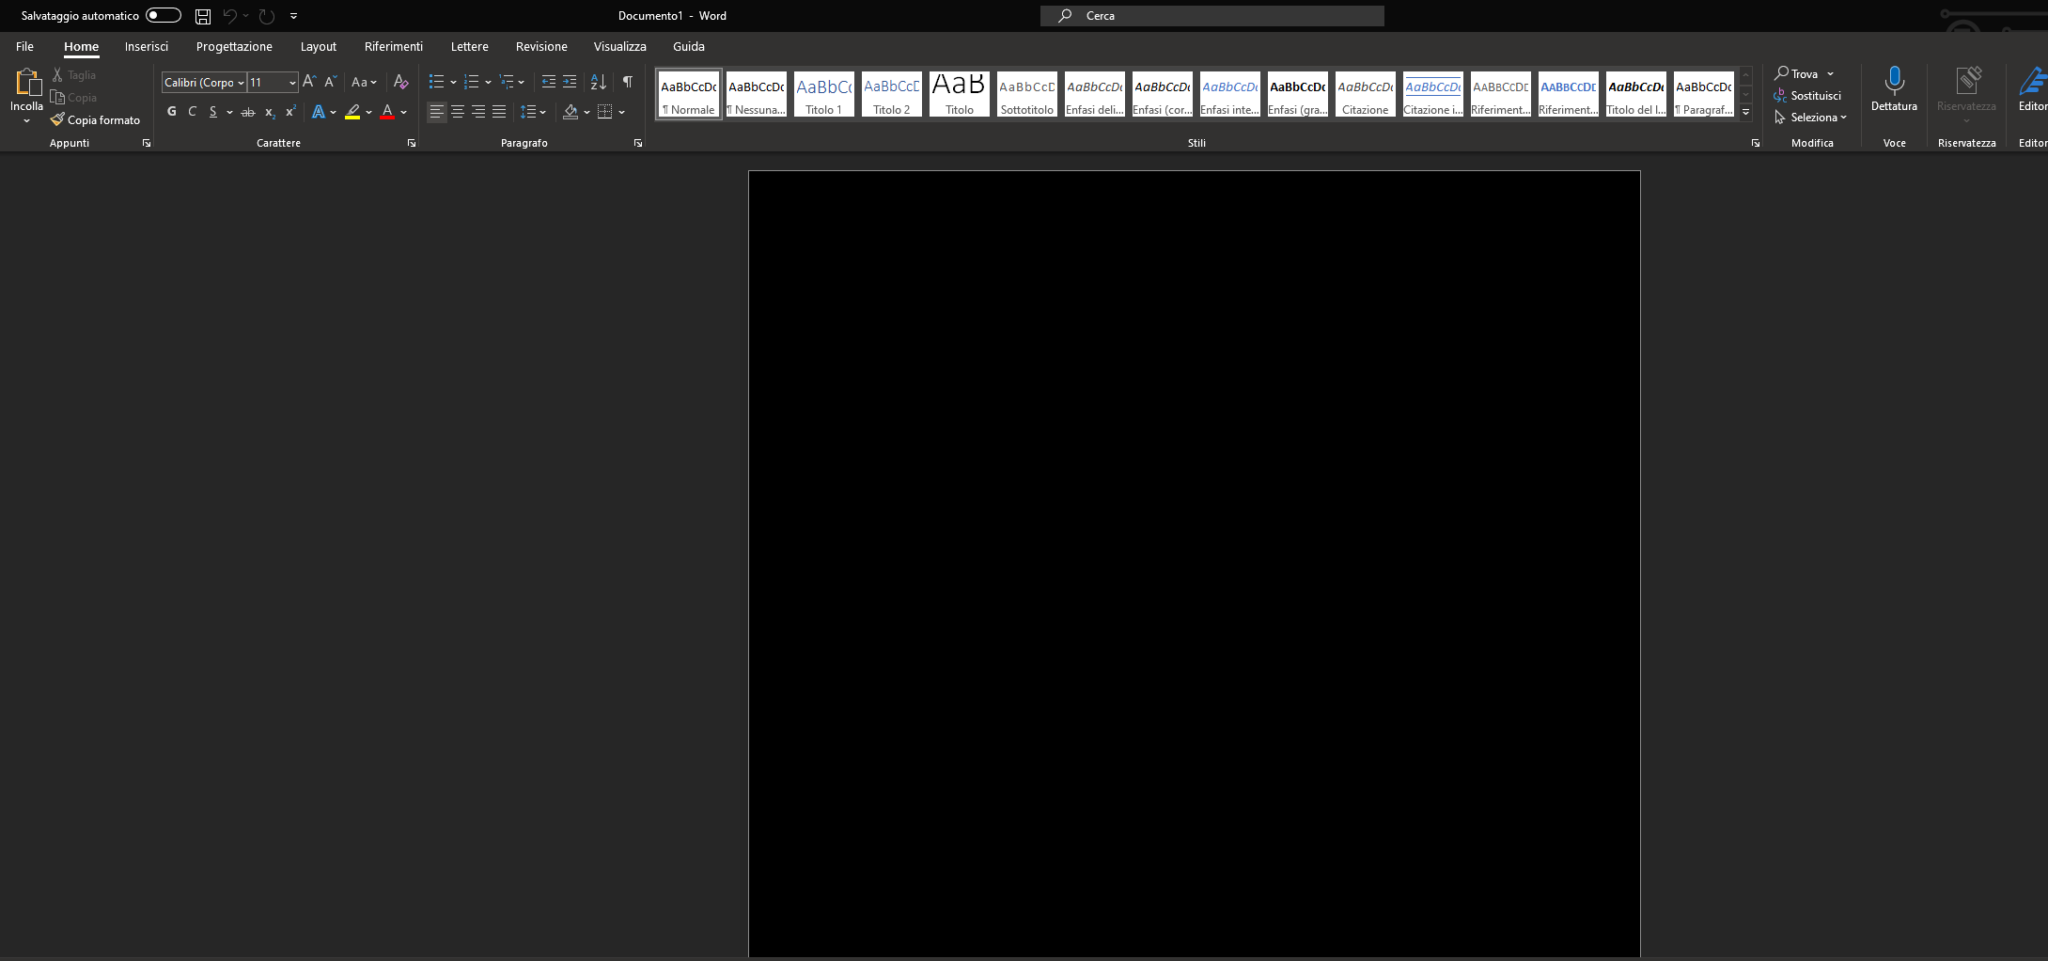Image resolution: width=2048 pixels, height=961 pixels.
Task: Click the yellow text highlighter icon
Action: point(353,112)
